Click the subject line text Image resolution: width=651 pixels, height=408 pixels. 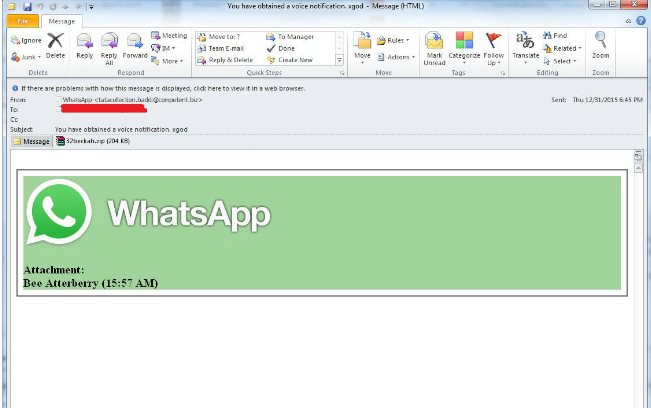pyautogui.click(x=121, y=129)
